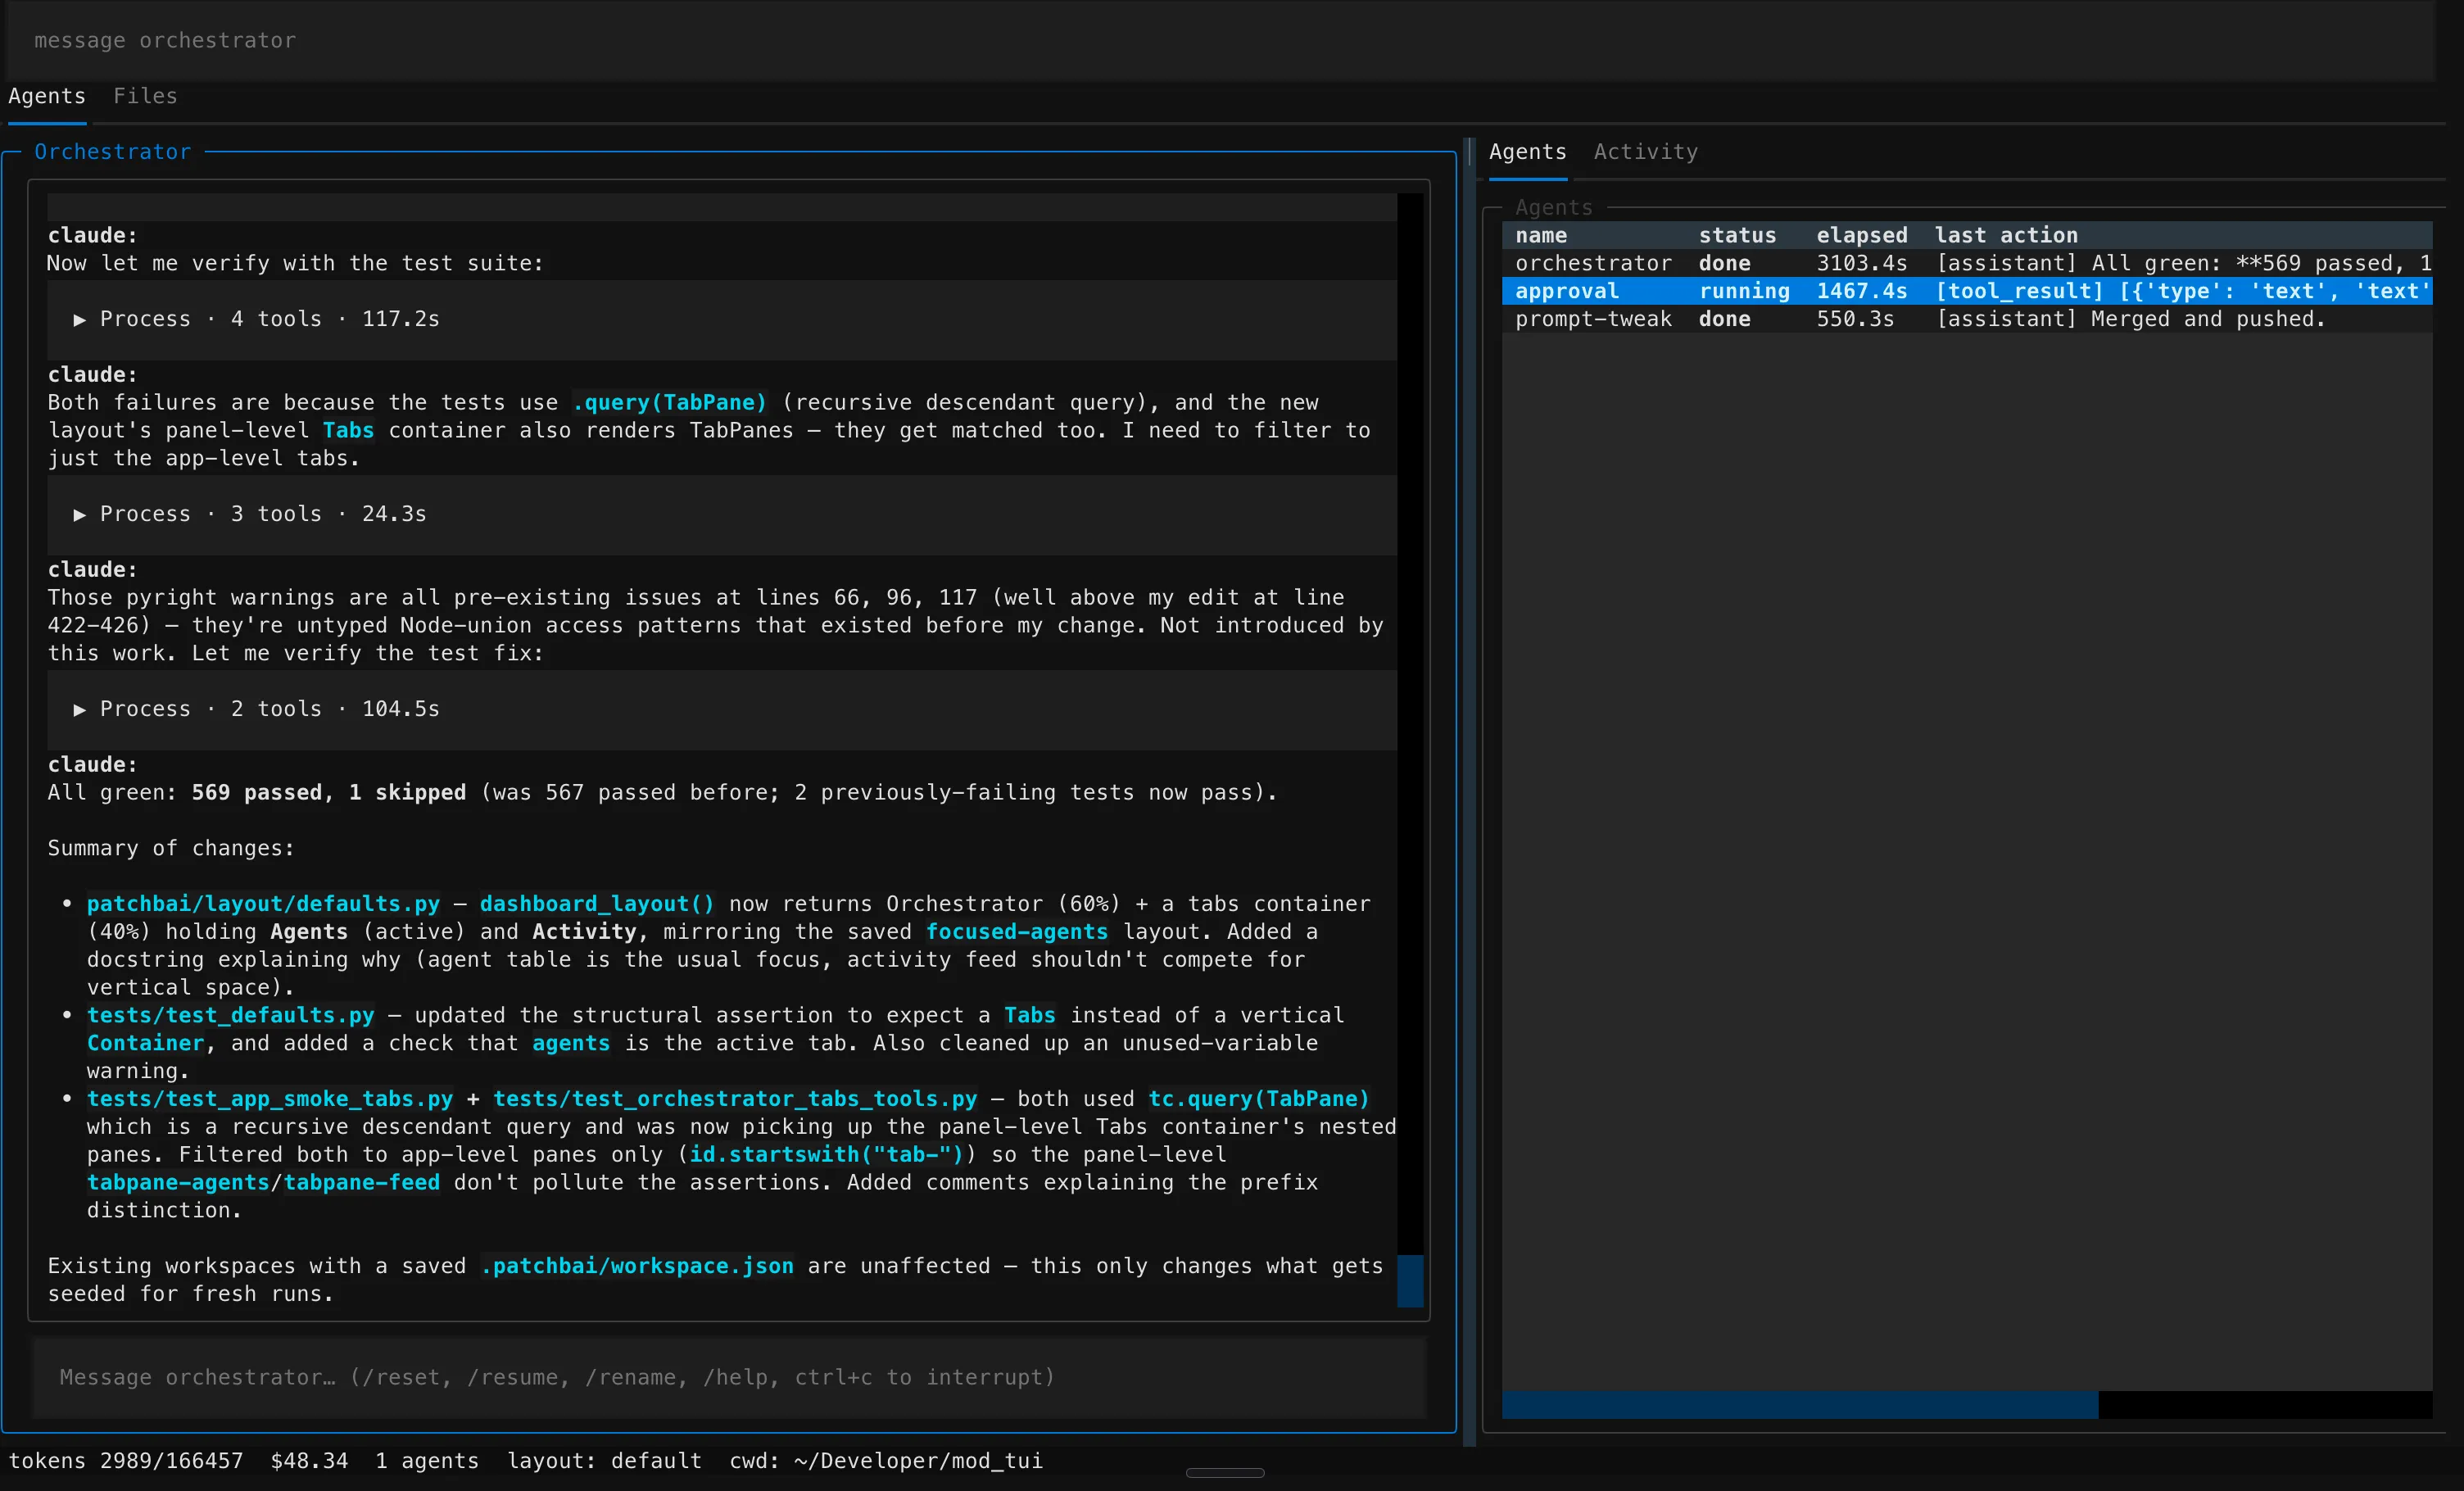Click the $48.34 cost in status bar

tap(309, 1461)
